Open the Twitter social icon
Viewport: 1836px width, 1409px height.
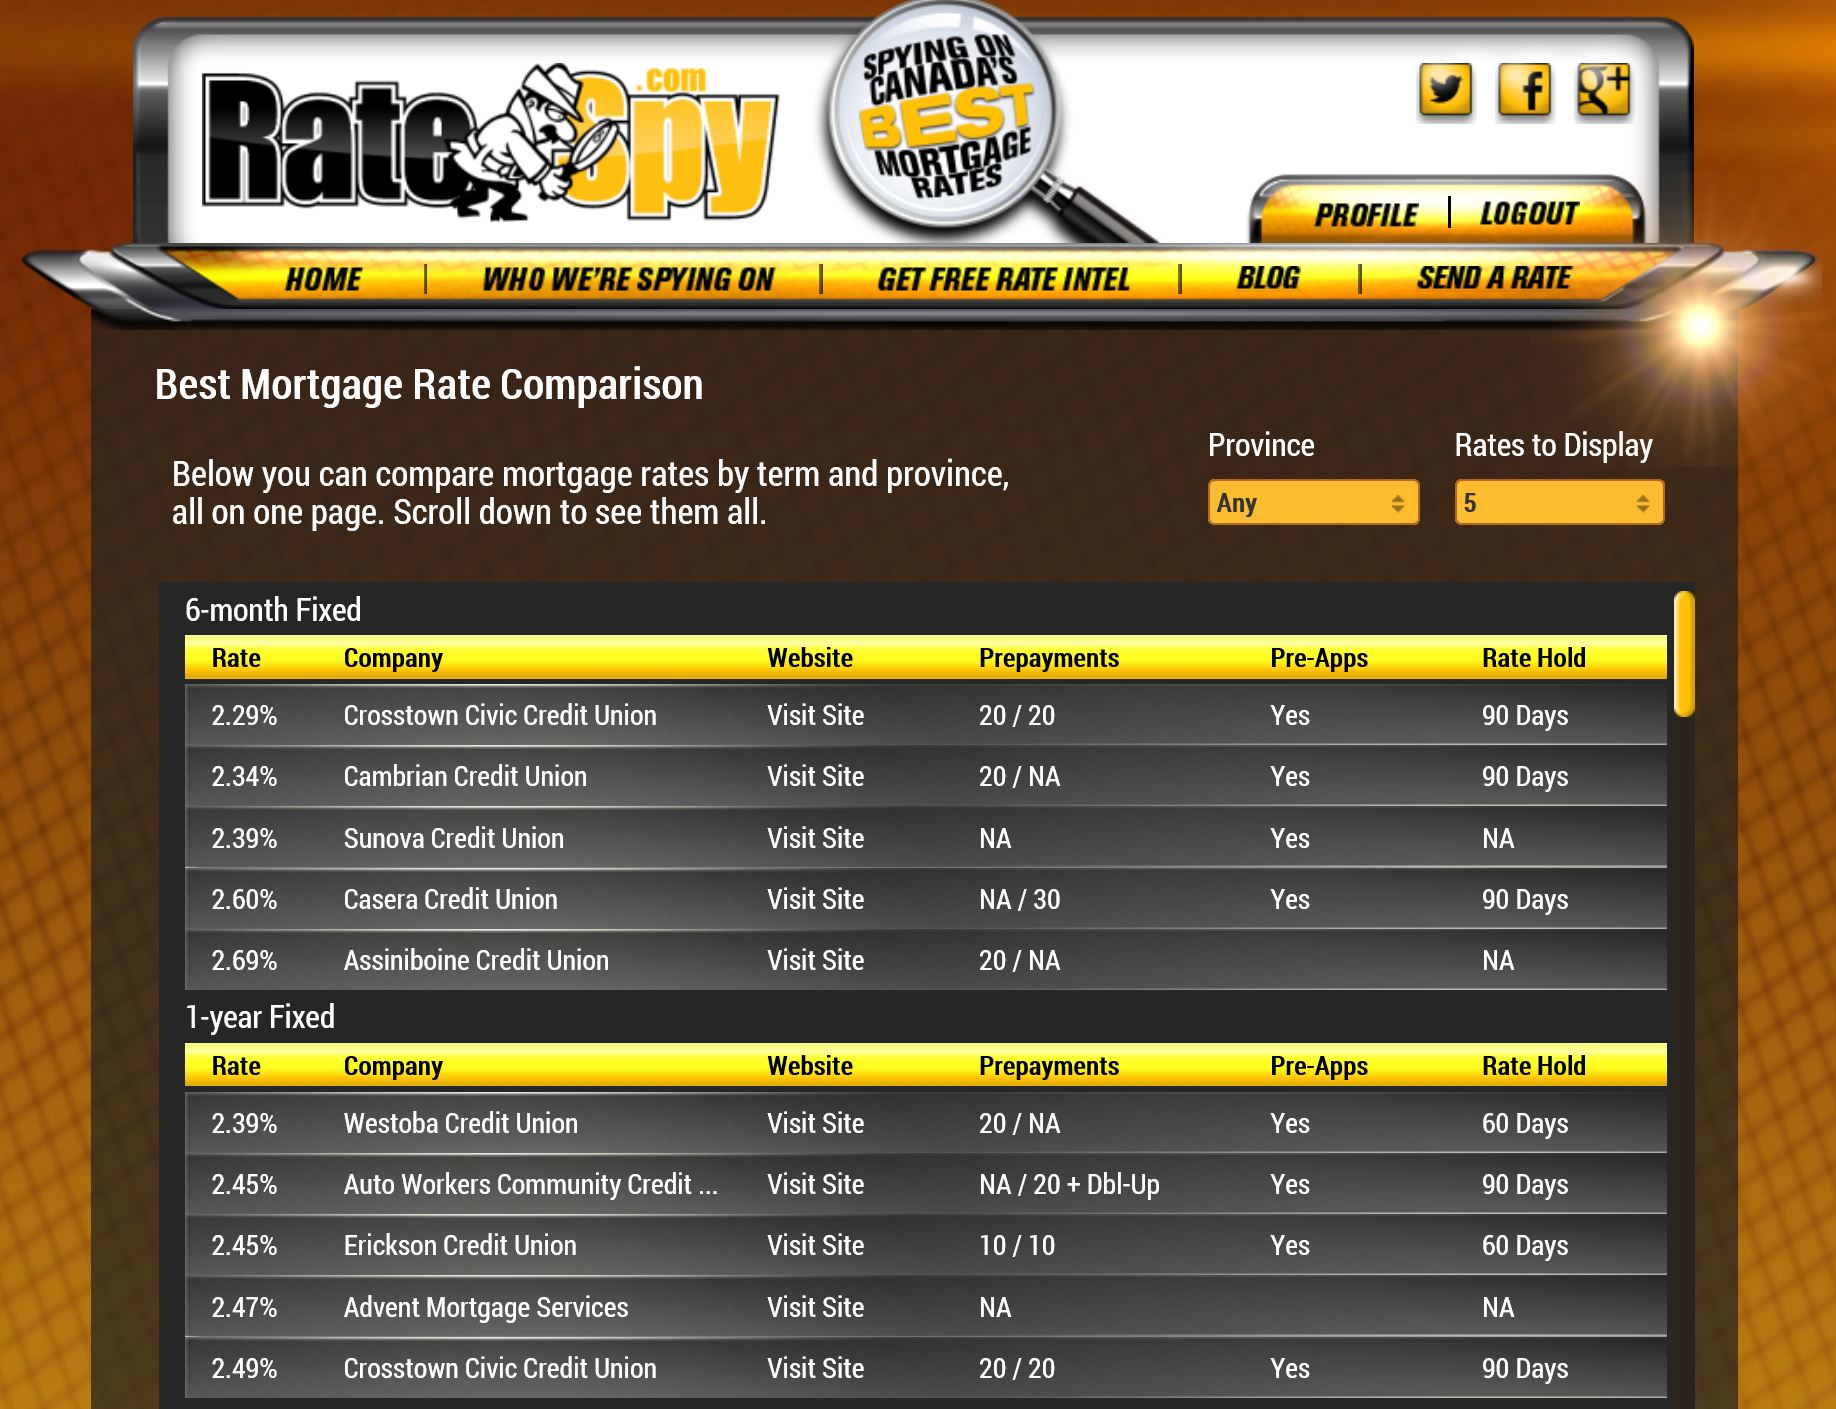click(x=1445, y=91)
